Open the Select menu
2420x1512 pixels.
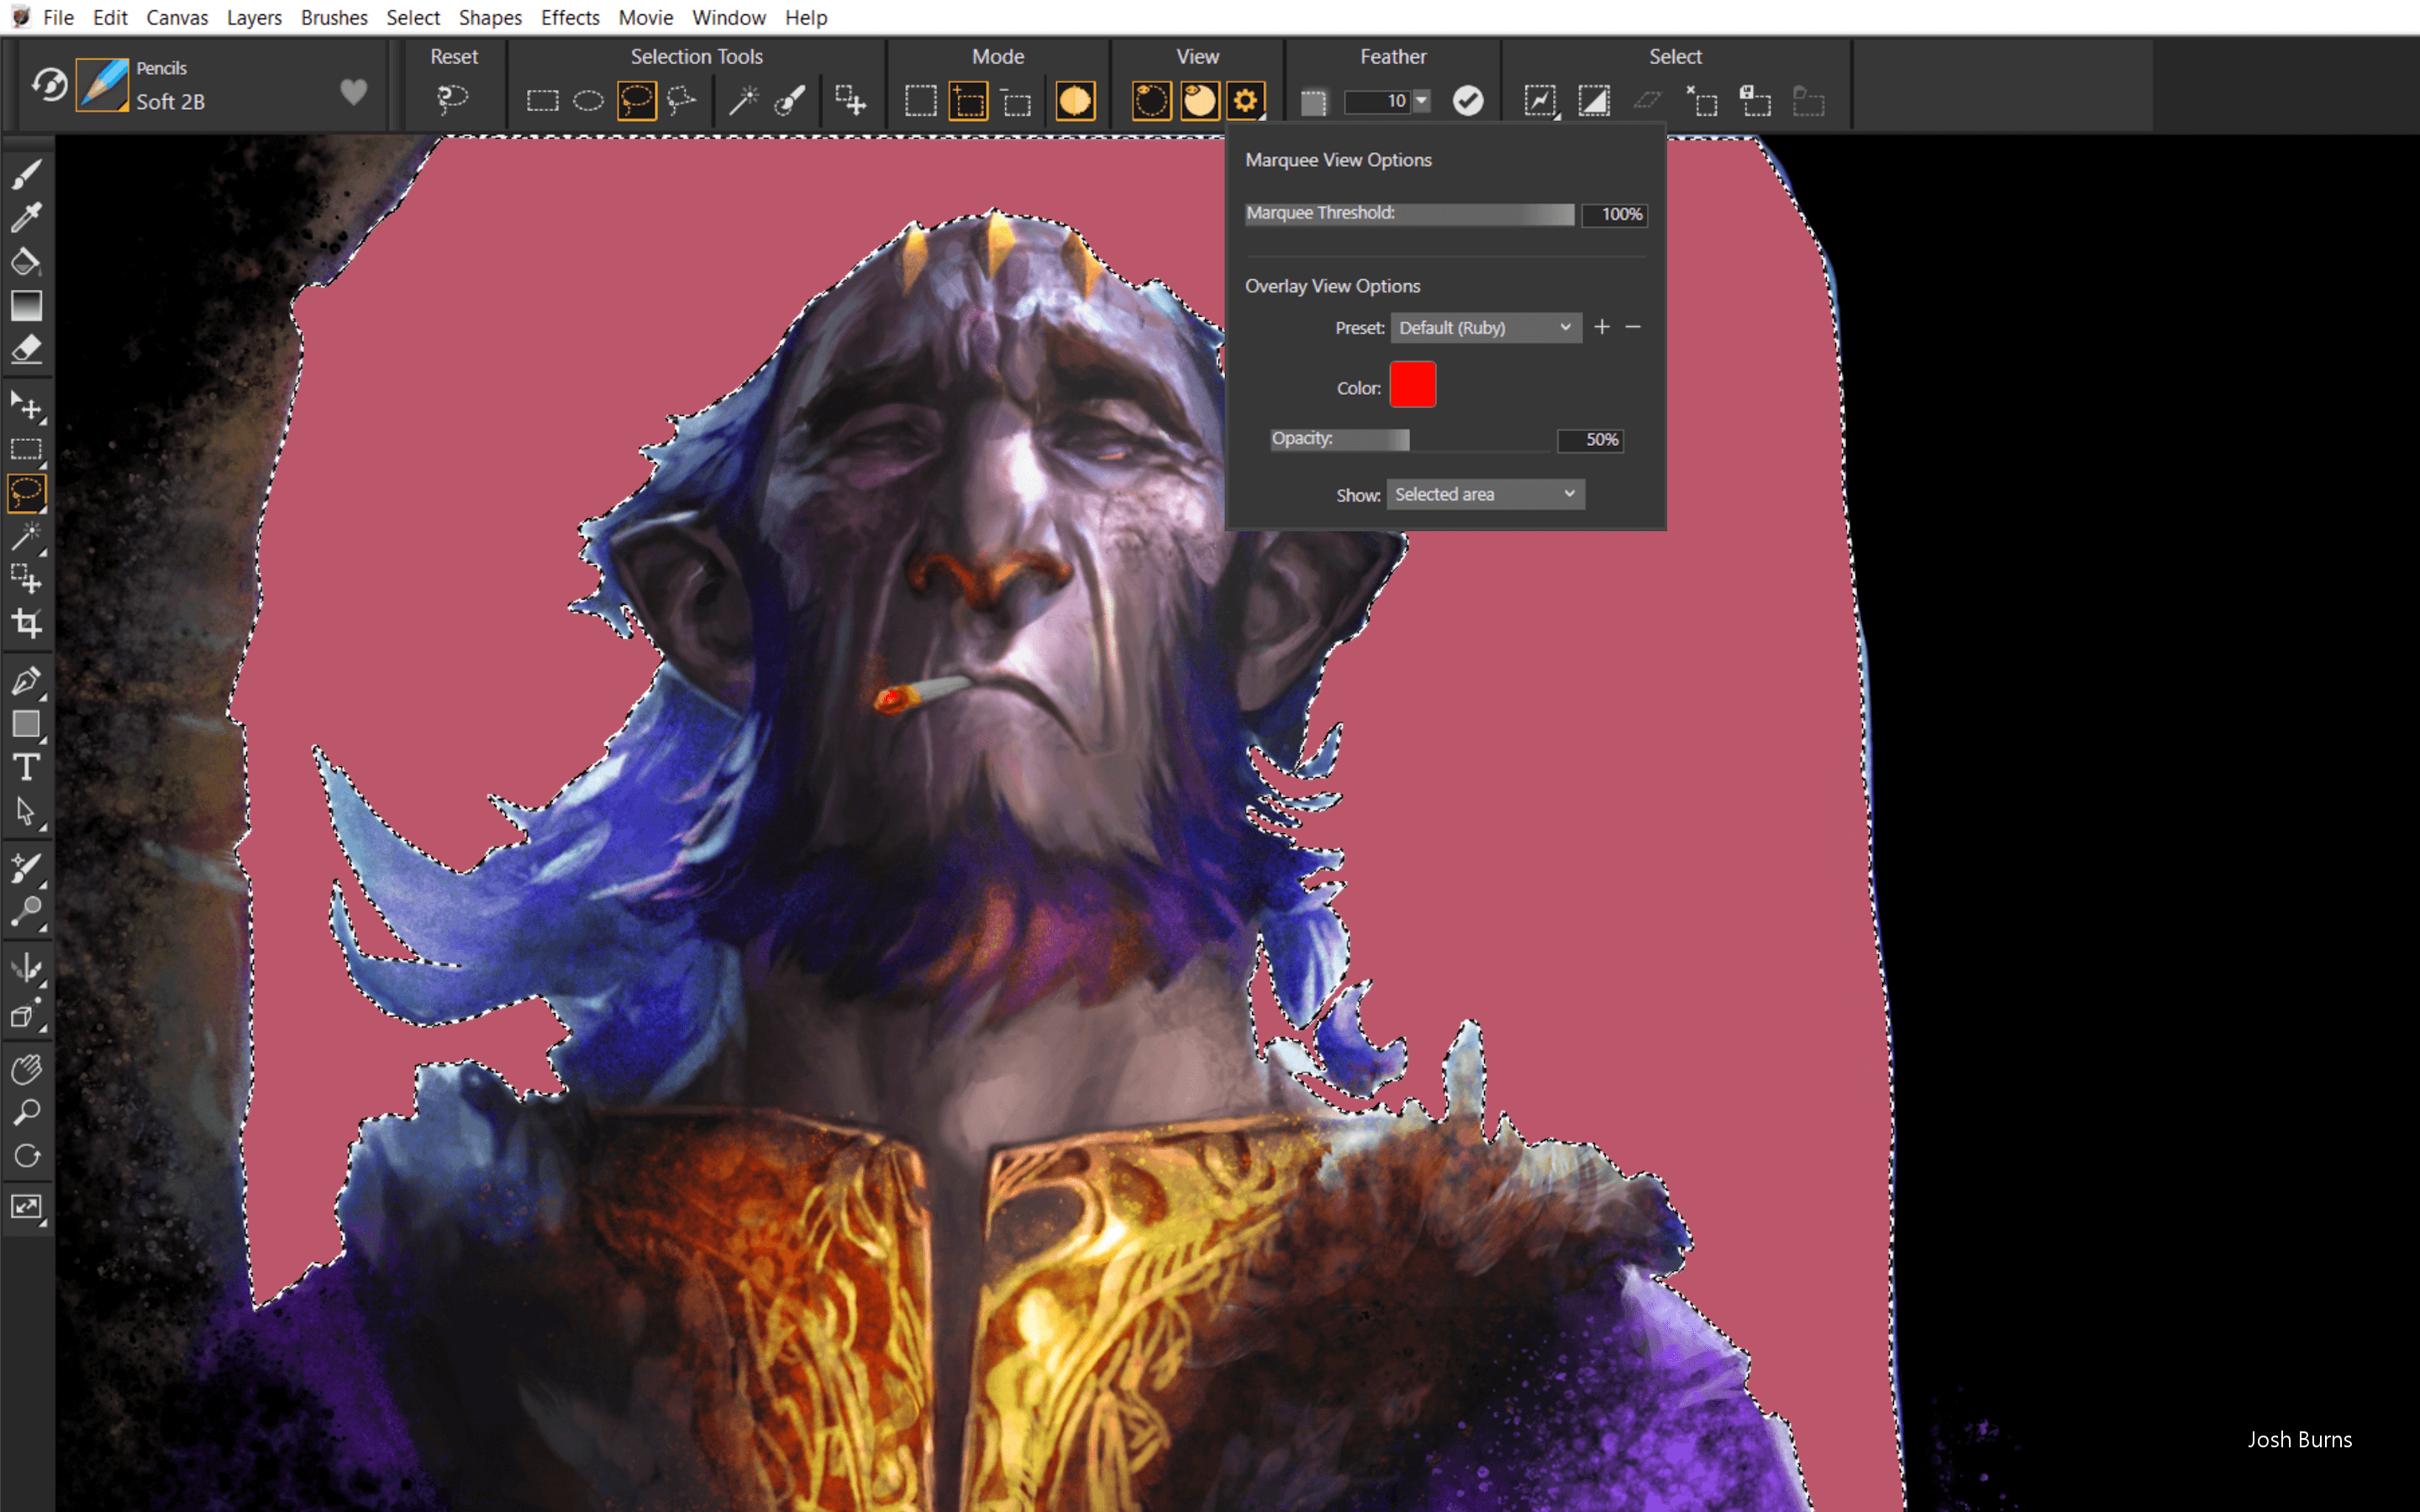click(x=412, y=17)
